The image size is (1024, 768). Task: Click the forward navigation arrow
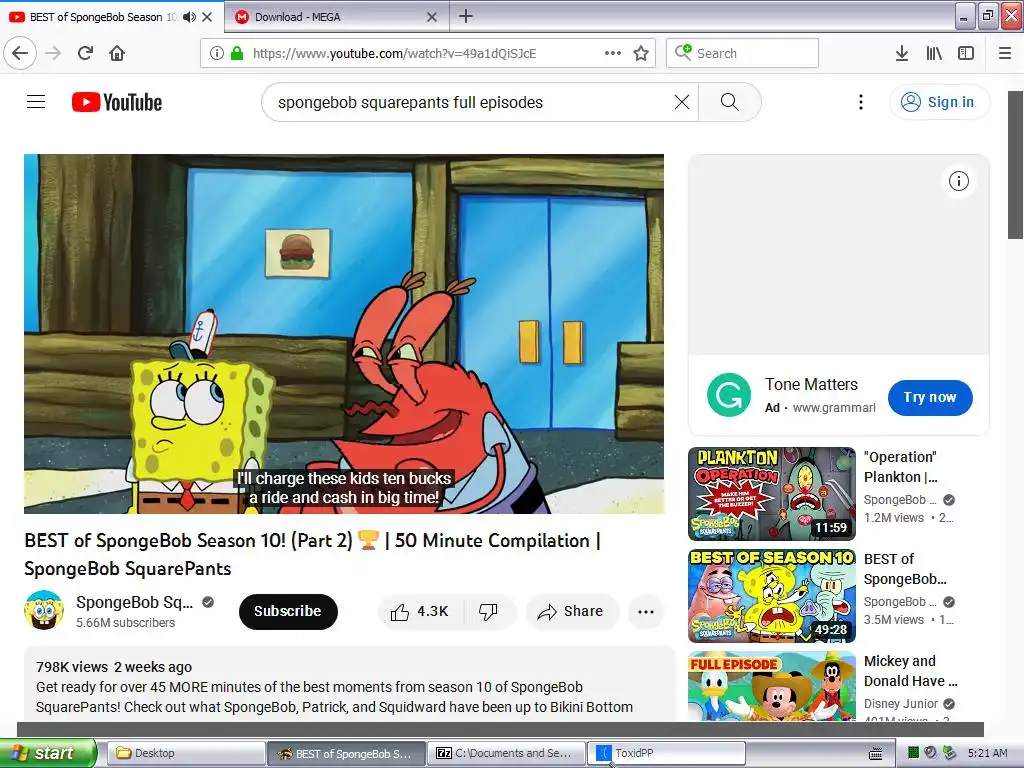click(53, 53)
